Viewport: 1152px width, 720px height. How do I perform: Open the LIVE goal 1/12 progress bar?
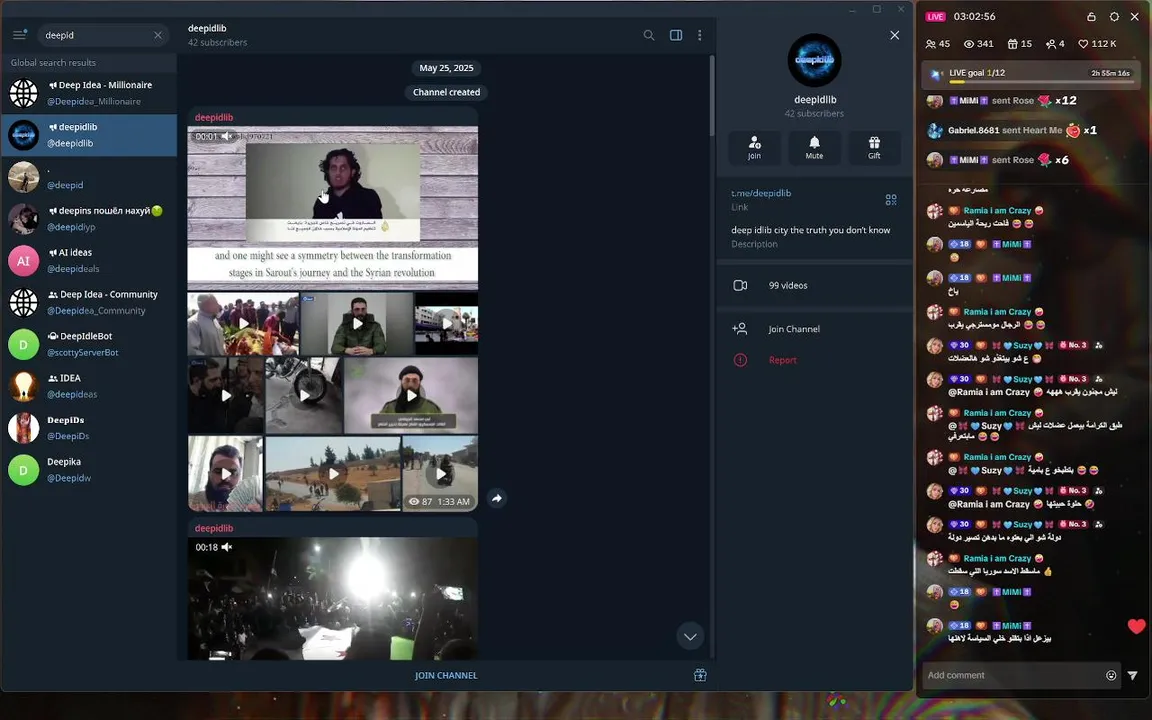coord(1031,74)
